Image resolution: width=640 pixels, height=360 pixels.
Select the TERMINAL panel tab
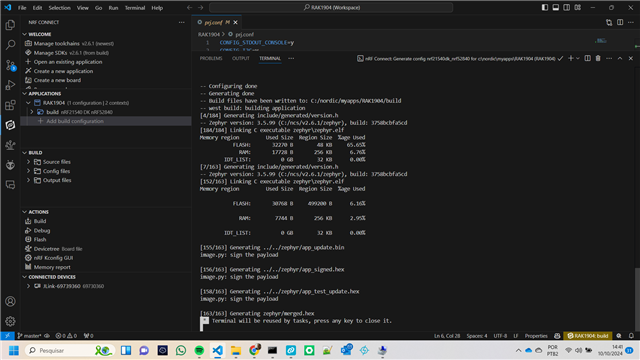270,58
